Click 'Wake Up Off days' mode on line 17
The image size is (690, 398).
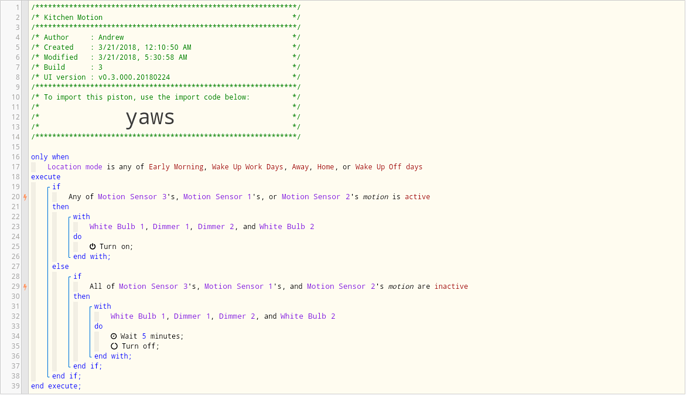click(x=389, y=167)
